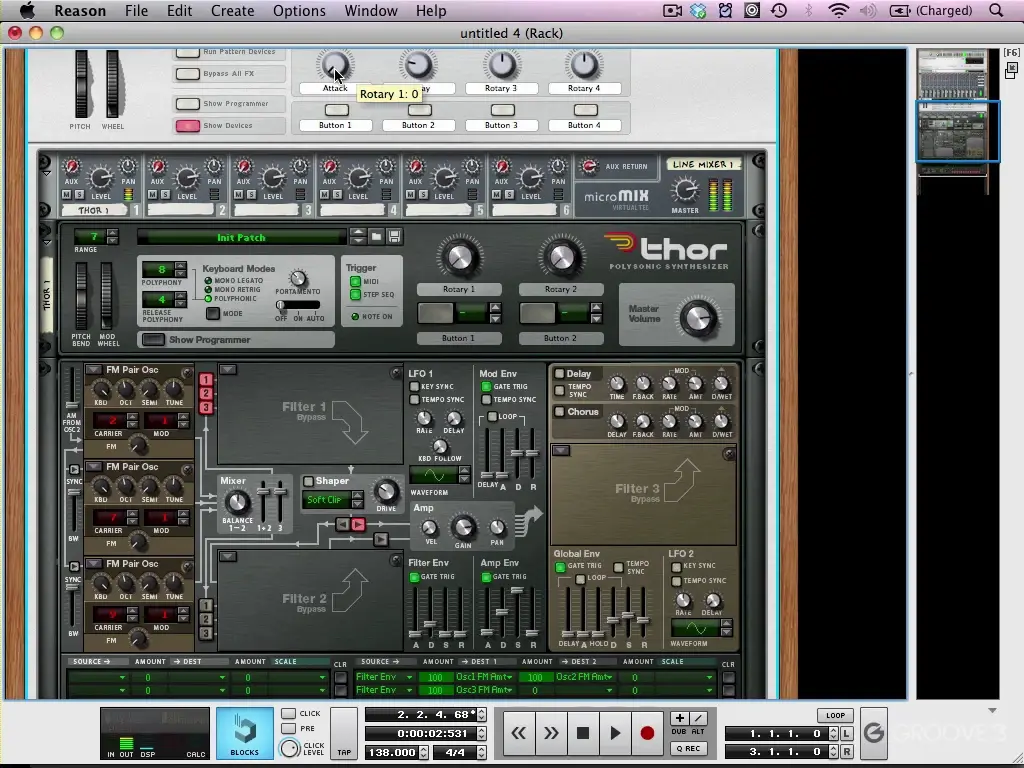Enable Osc 1 routing to Filter 1
Screen dimensions: 1024x768
(x=206, y=379)
